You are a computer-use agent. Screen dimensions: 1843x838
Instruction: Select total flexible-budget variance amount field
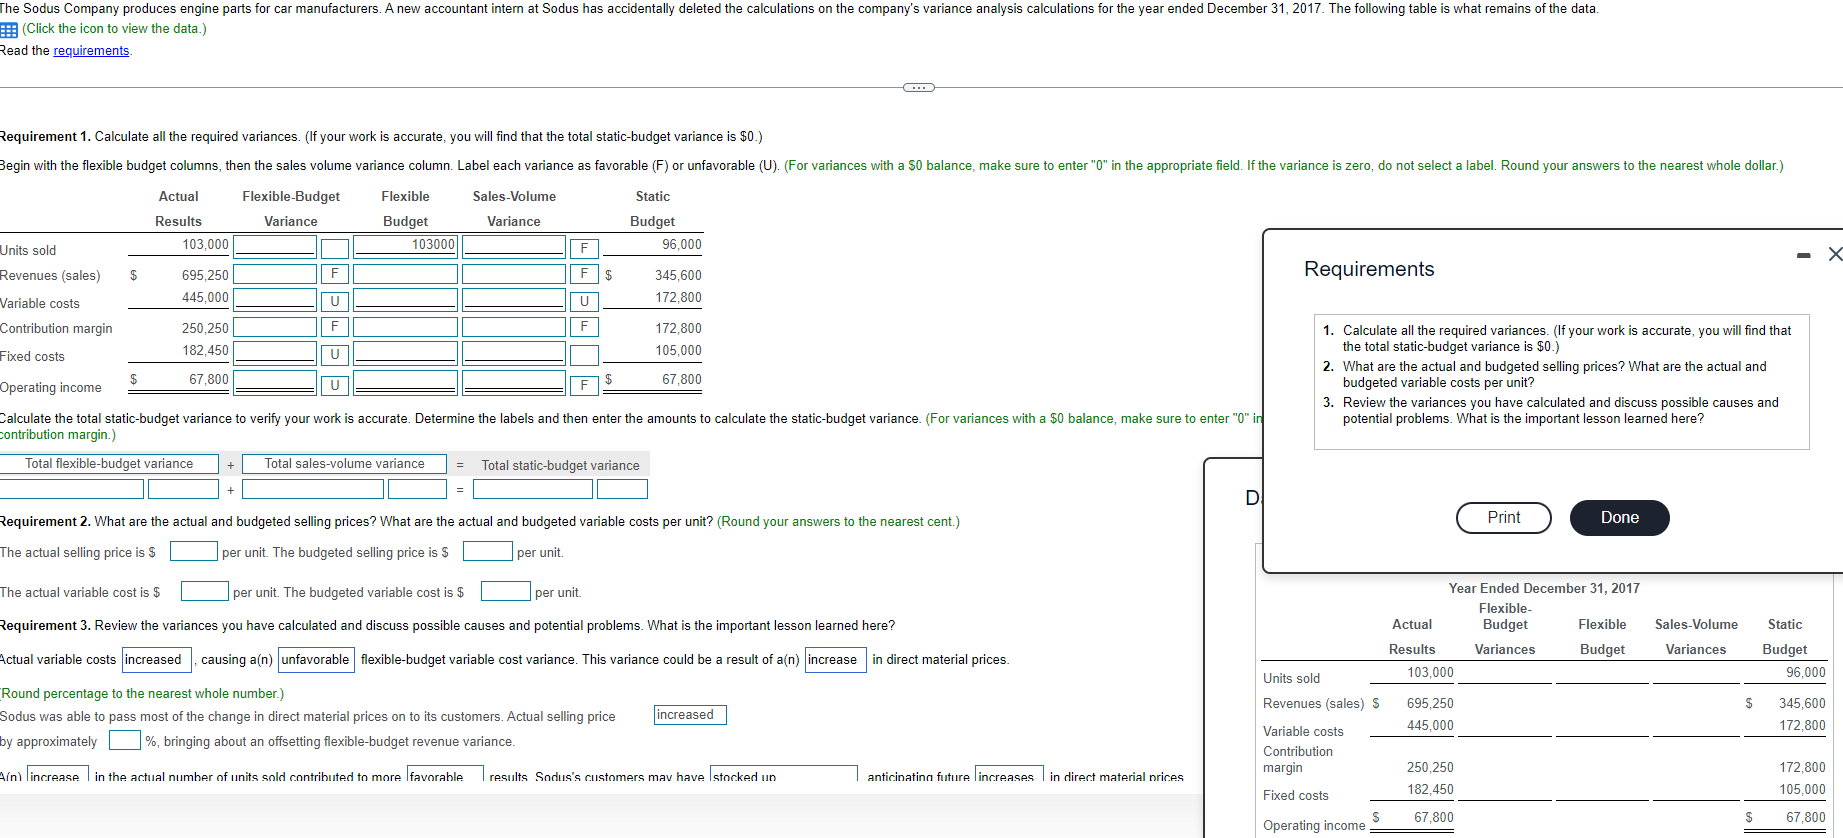coord(71,489)
